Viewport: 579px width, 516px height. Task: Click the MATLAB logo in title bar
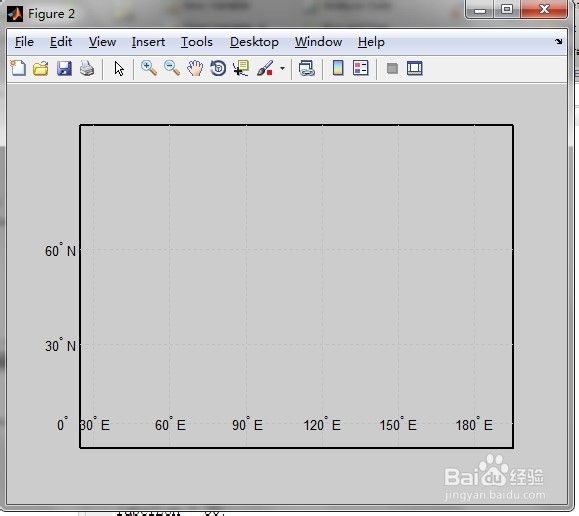(15, 14)
